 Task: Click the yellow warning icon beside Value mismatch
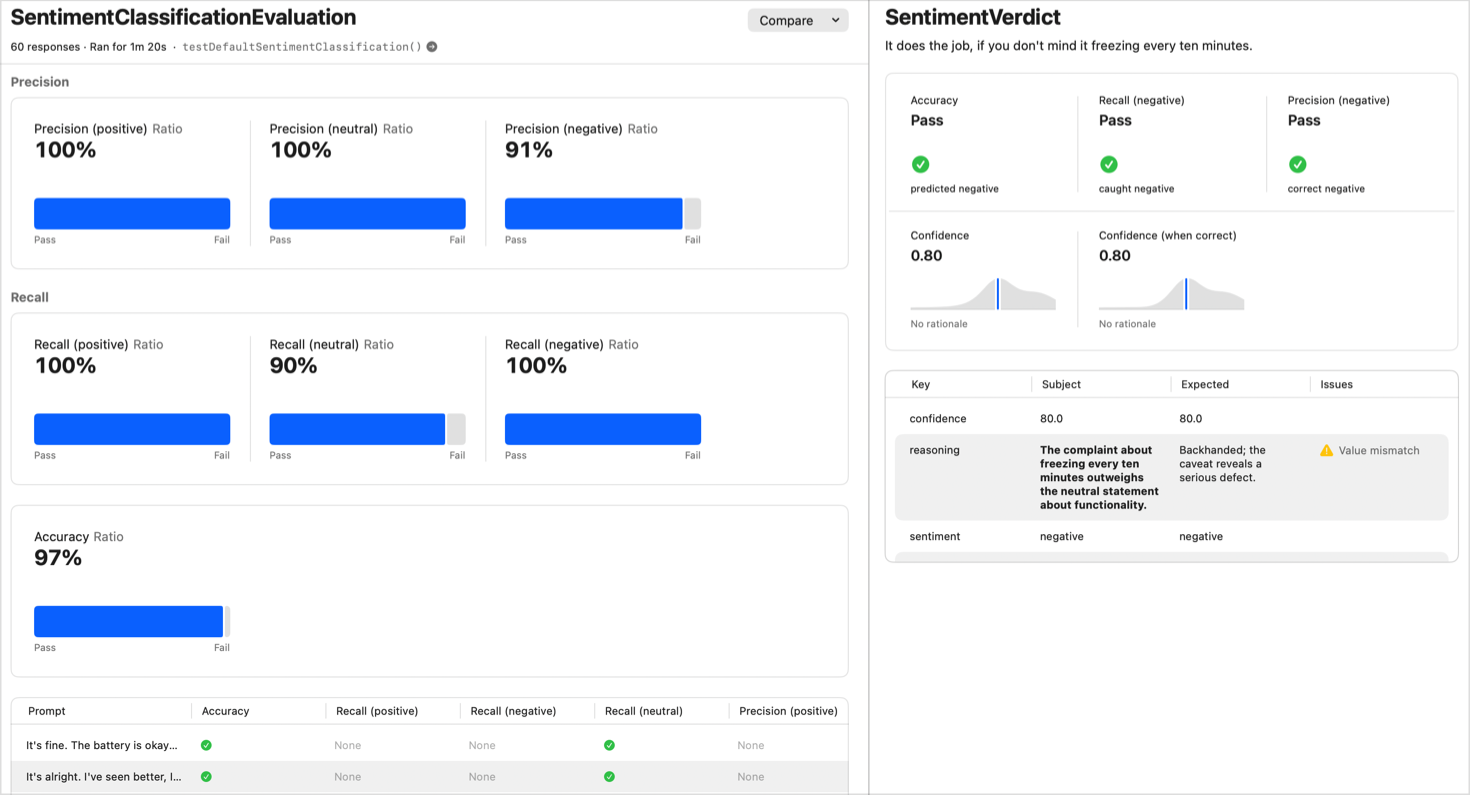1327,451
